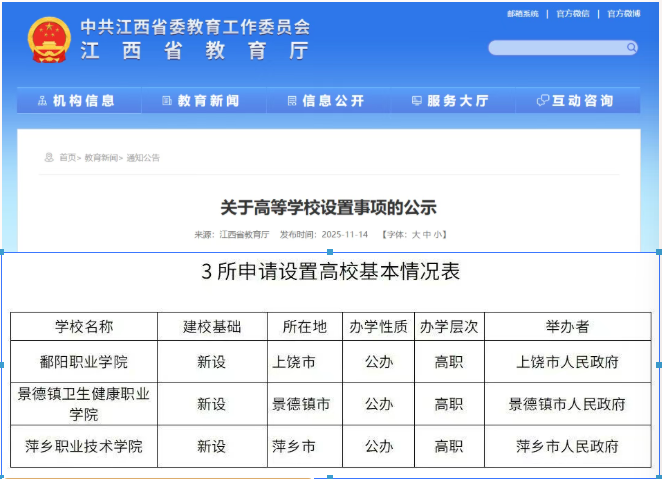Click the 建校基础 column header

coord(212,327)
